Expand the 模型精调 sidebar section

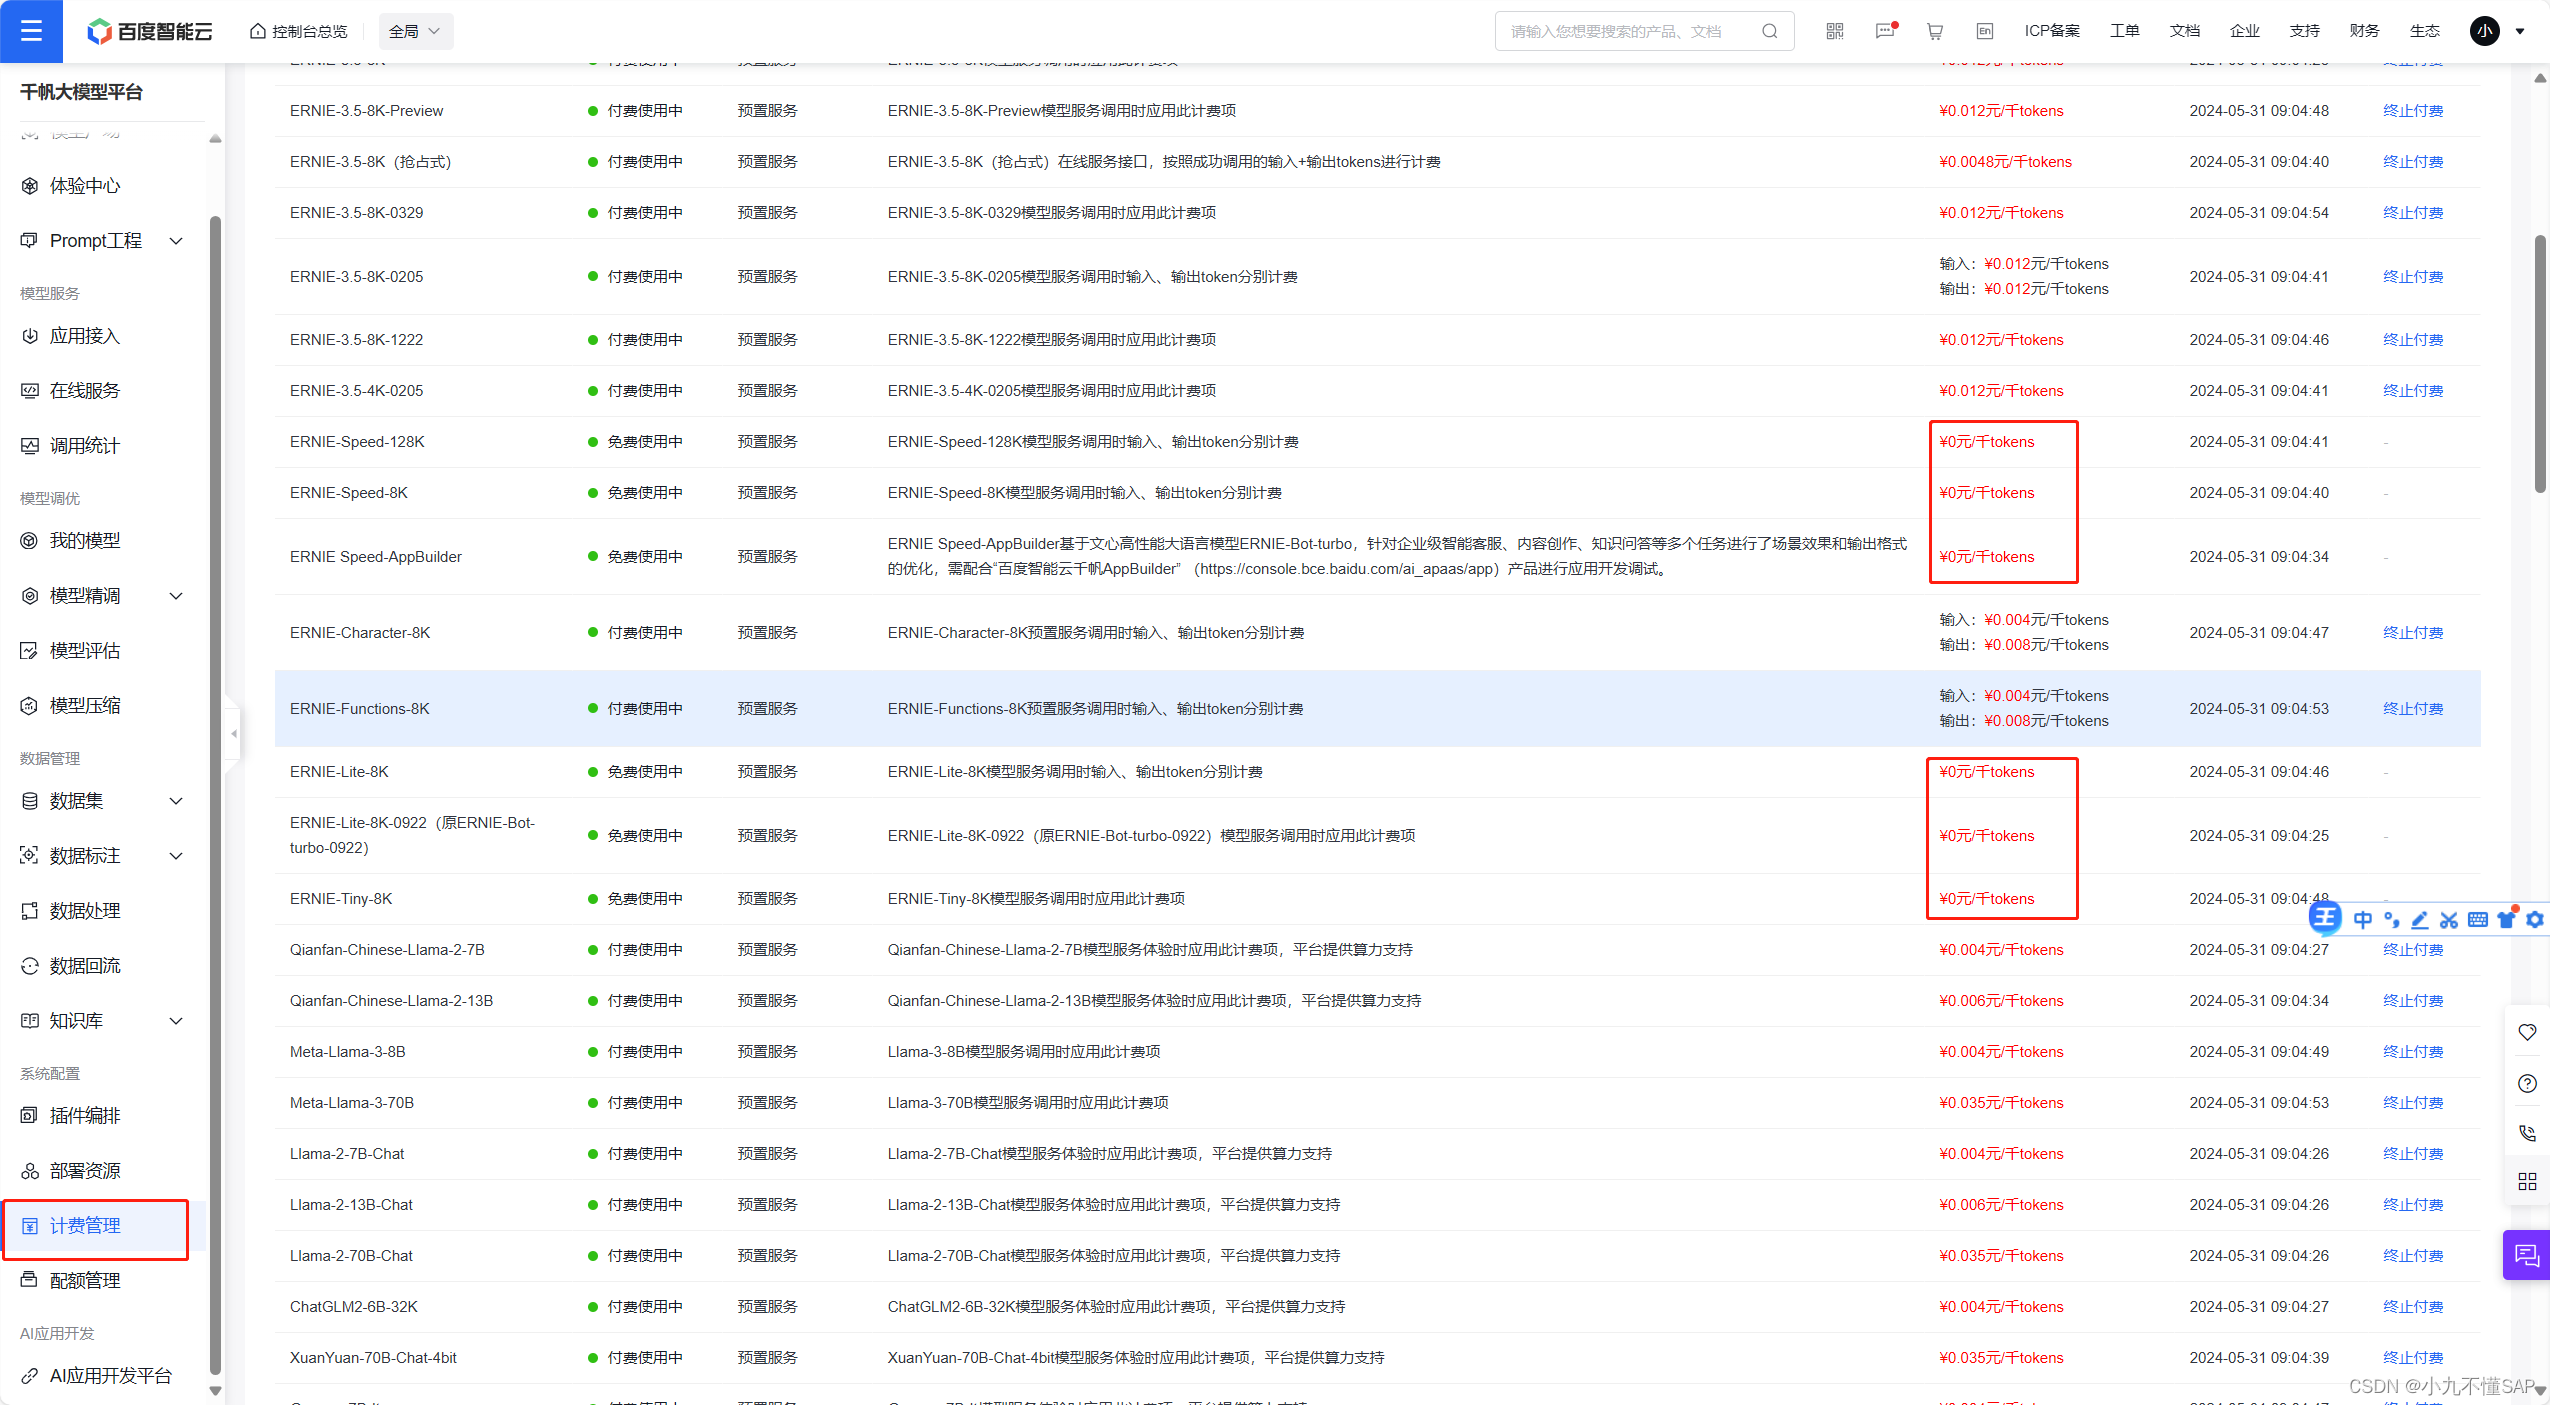click(100, 596)
